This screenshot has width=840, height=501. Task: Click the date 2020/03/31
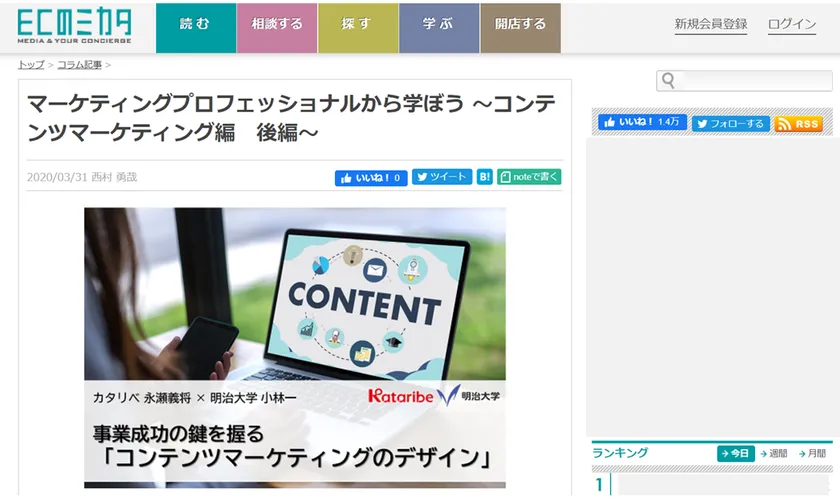57,177
